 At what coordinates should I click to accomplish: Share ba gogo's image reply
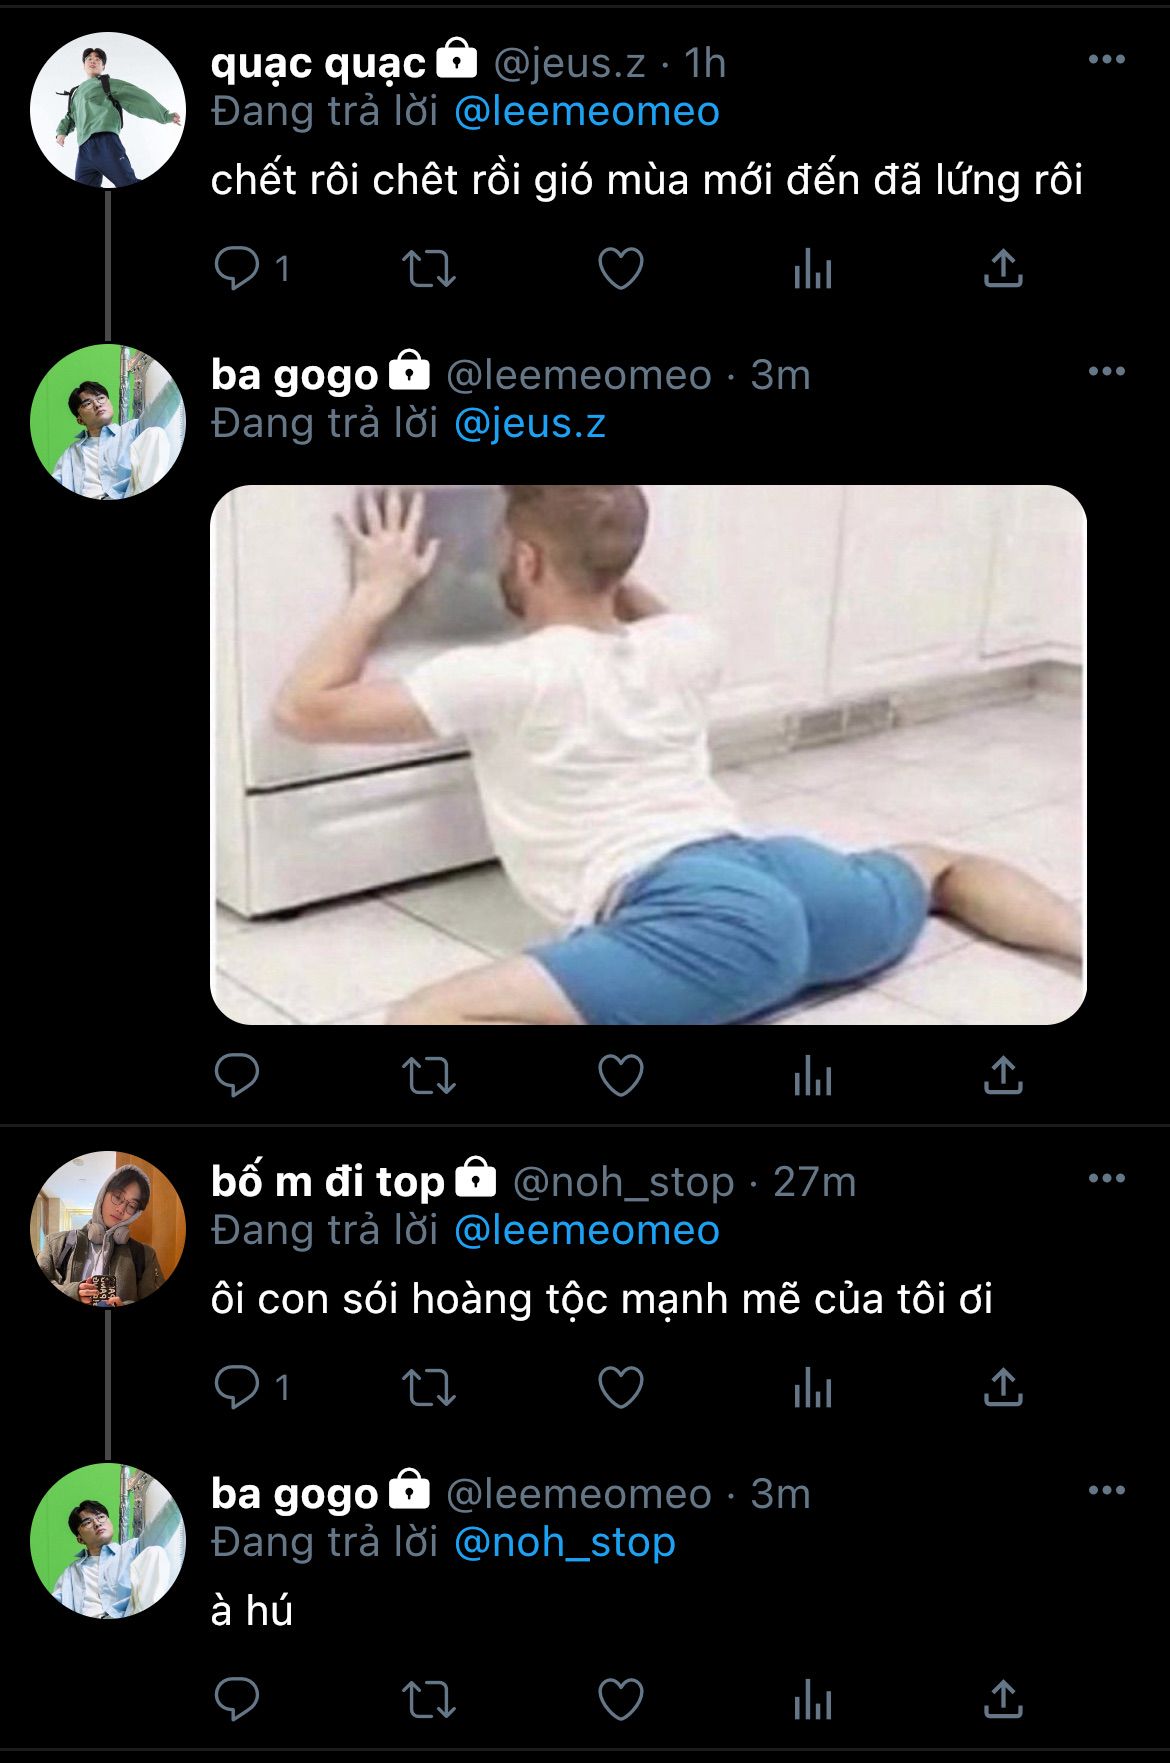click(1003, 1076)
